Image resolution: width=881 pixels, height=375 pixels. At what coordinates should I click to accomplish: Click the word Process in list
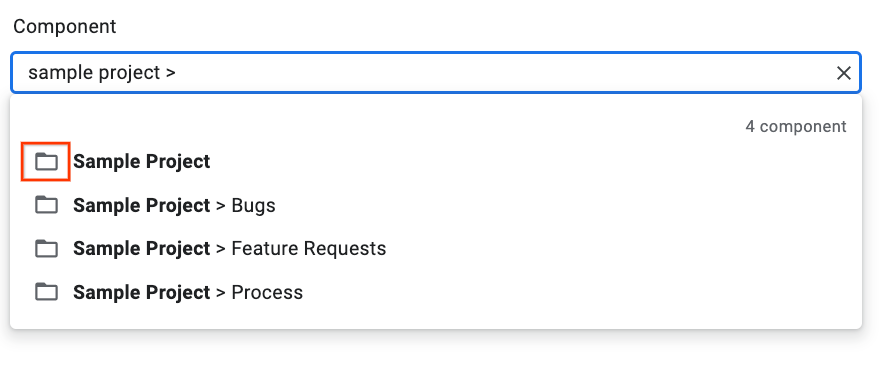(267, 292)
